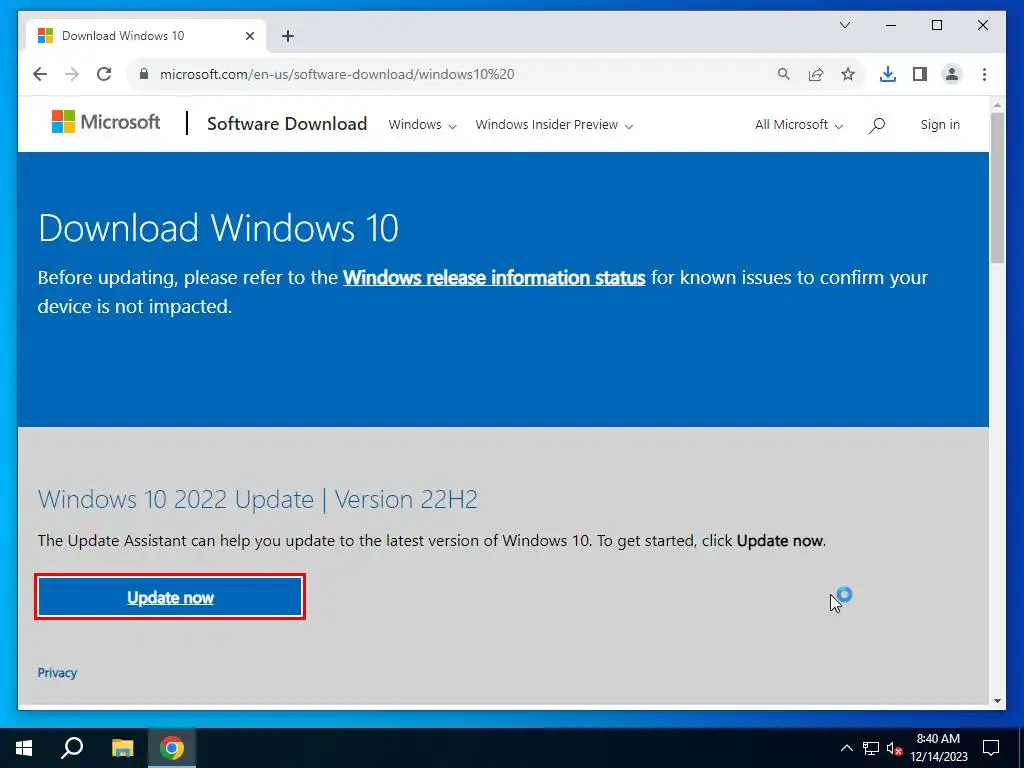
Task: Open a new tab with plus button
Action: [x=288, y=36]
